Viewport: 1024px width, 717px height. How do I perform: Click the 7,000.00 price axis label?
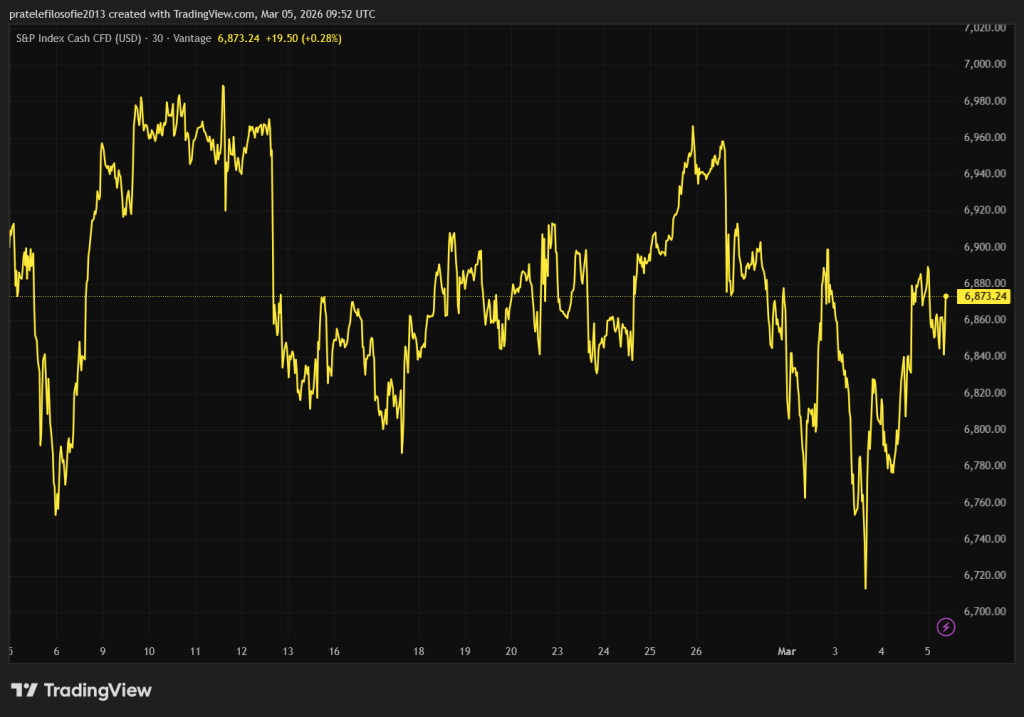point(984,64)
